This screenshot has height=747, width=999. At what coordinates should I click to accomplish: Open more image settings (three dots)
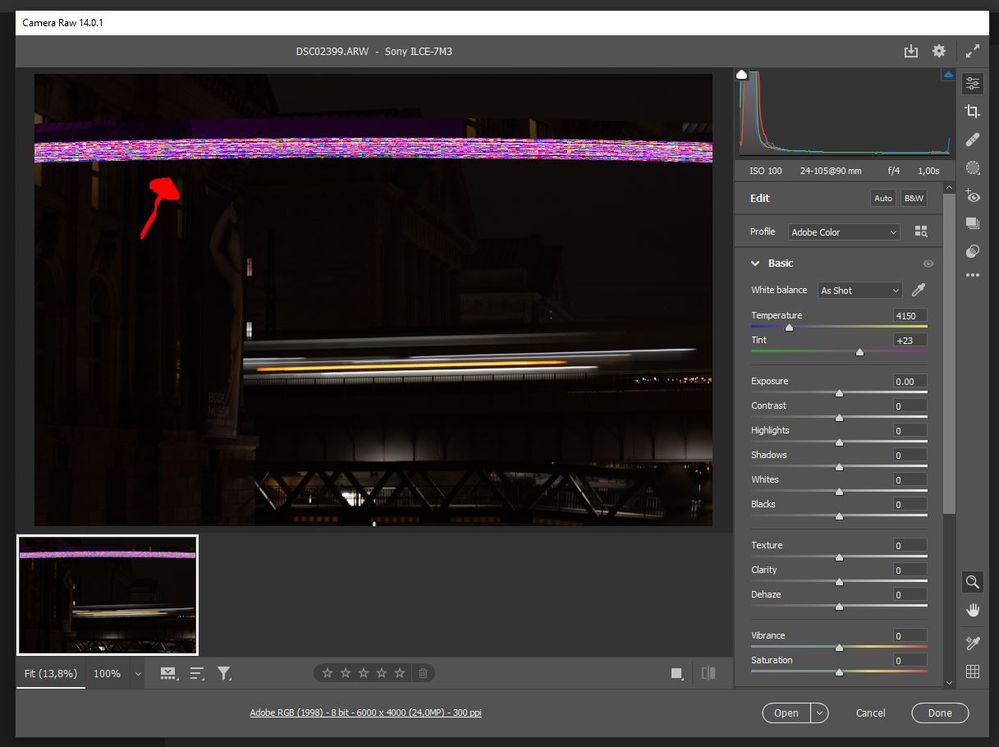tap(972, 275)
